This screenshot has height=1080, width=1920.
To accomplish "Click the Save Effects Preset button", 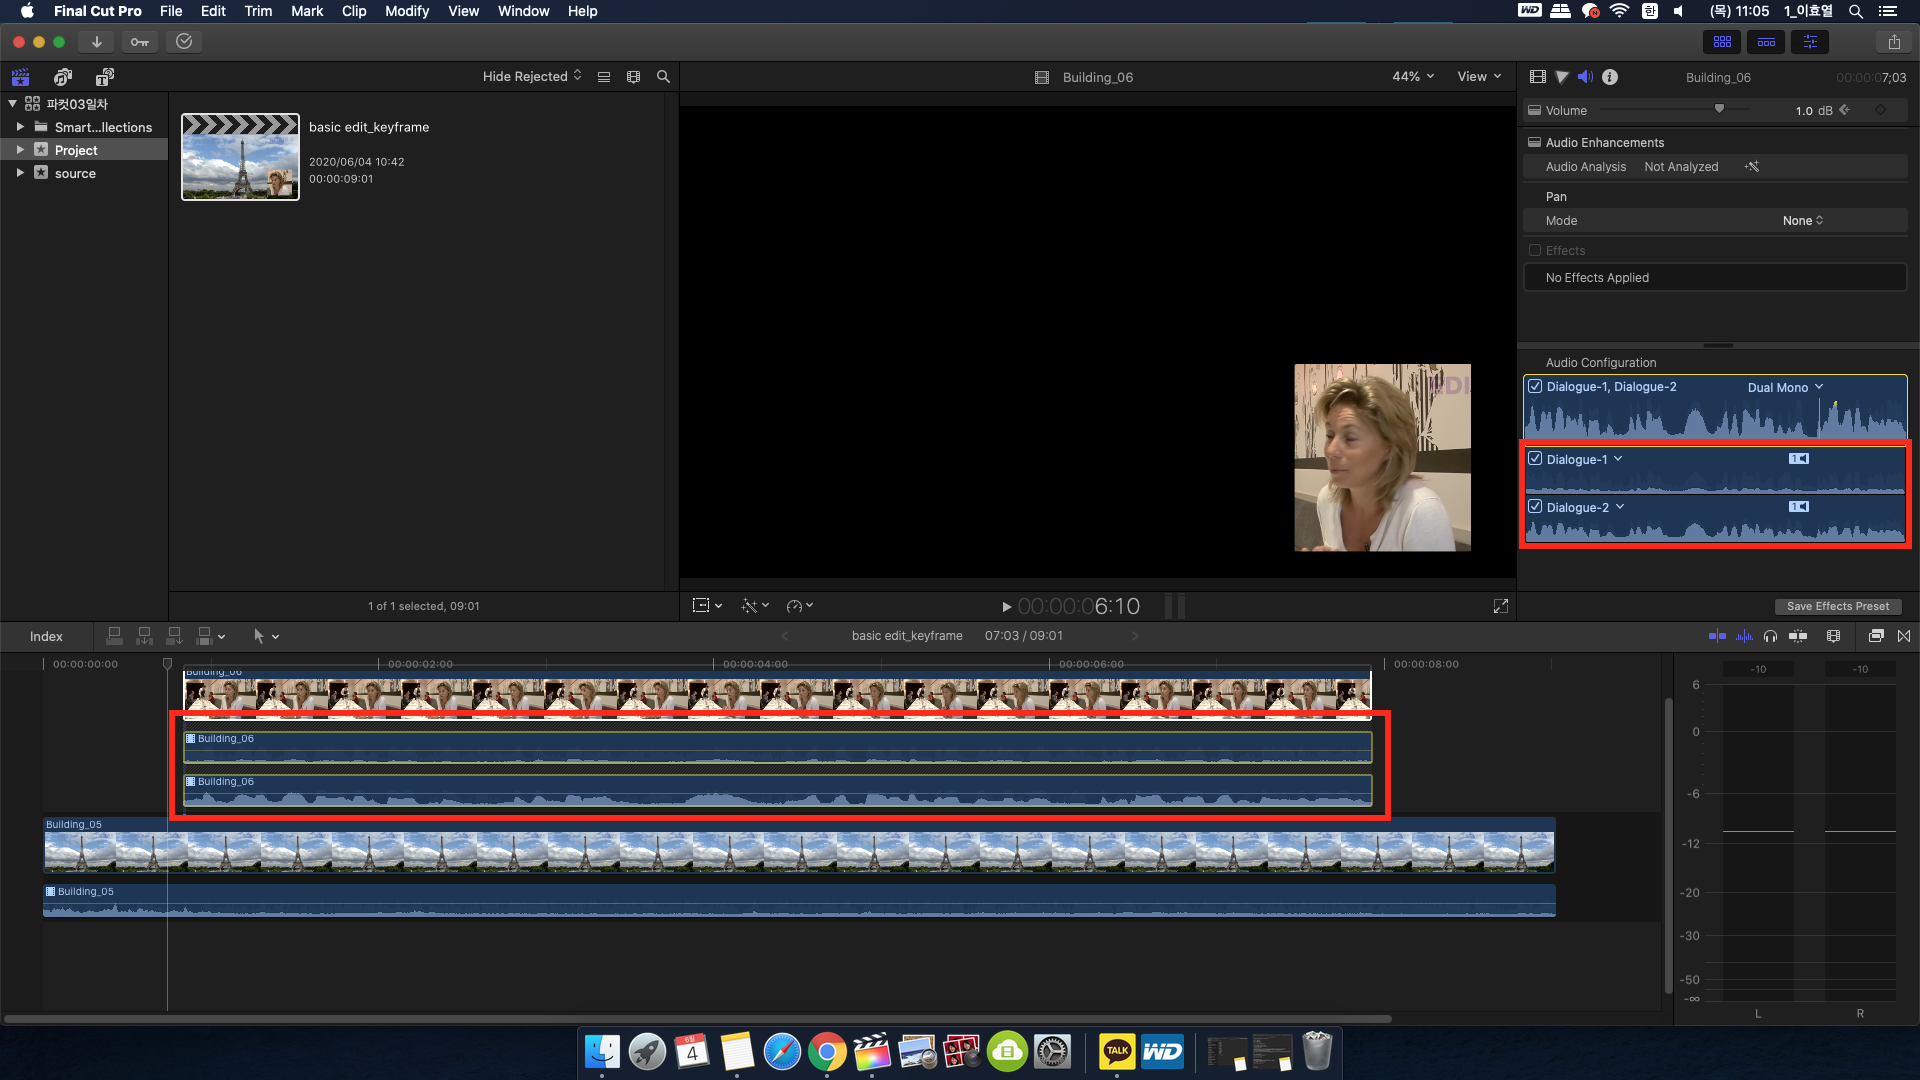I will pyautogui.click(x=1837, y=606).
